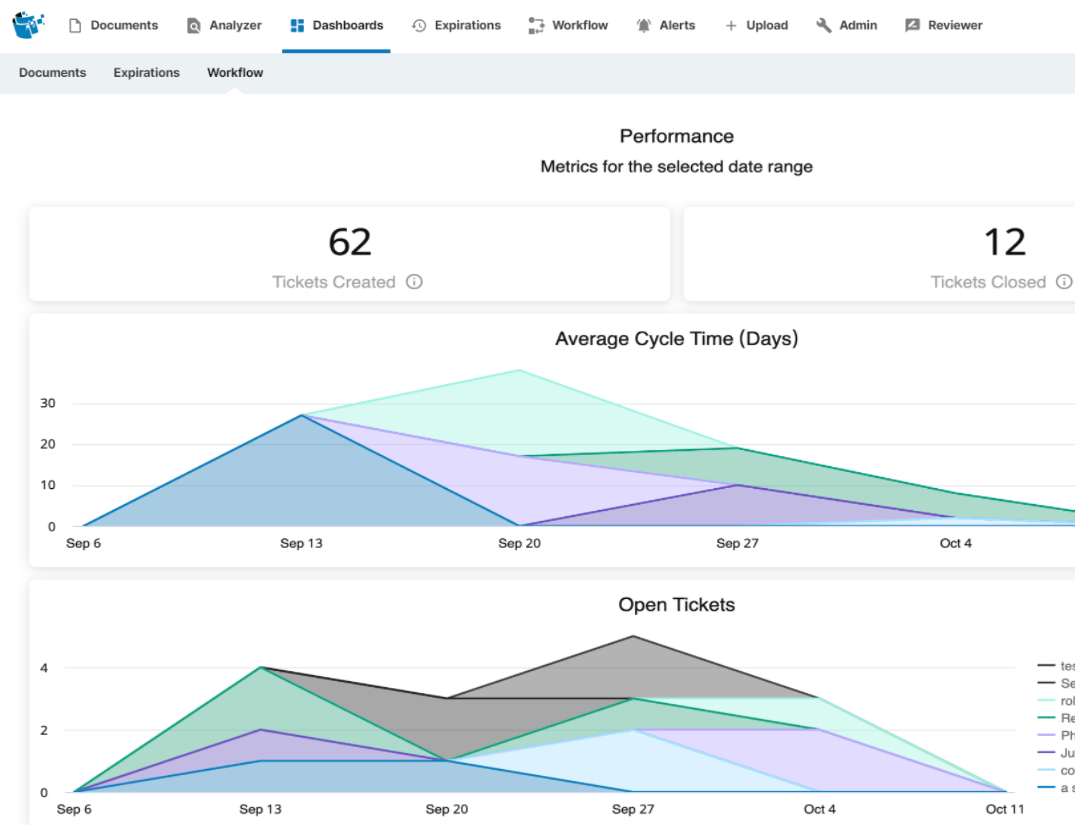Click the Reviewer pencil icon

point(912,26)
